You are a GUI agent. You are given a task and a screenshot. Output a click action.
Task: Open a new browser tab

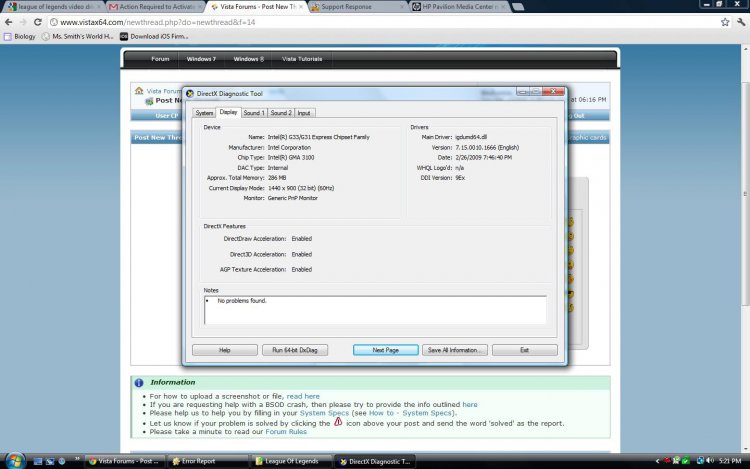point(518,7)
